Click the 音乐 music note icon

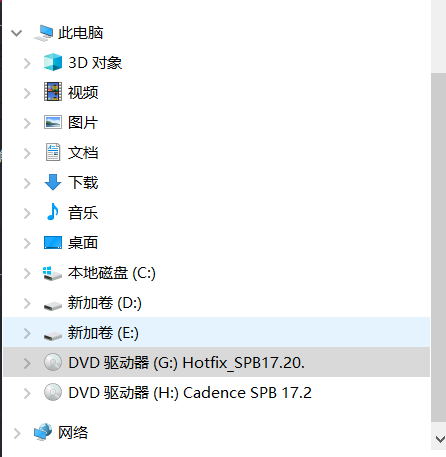[x=52, y=212]
